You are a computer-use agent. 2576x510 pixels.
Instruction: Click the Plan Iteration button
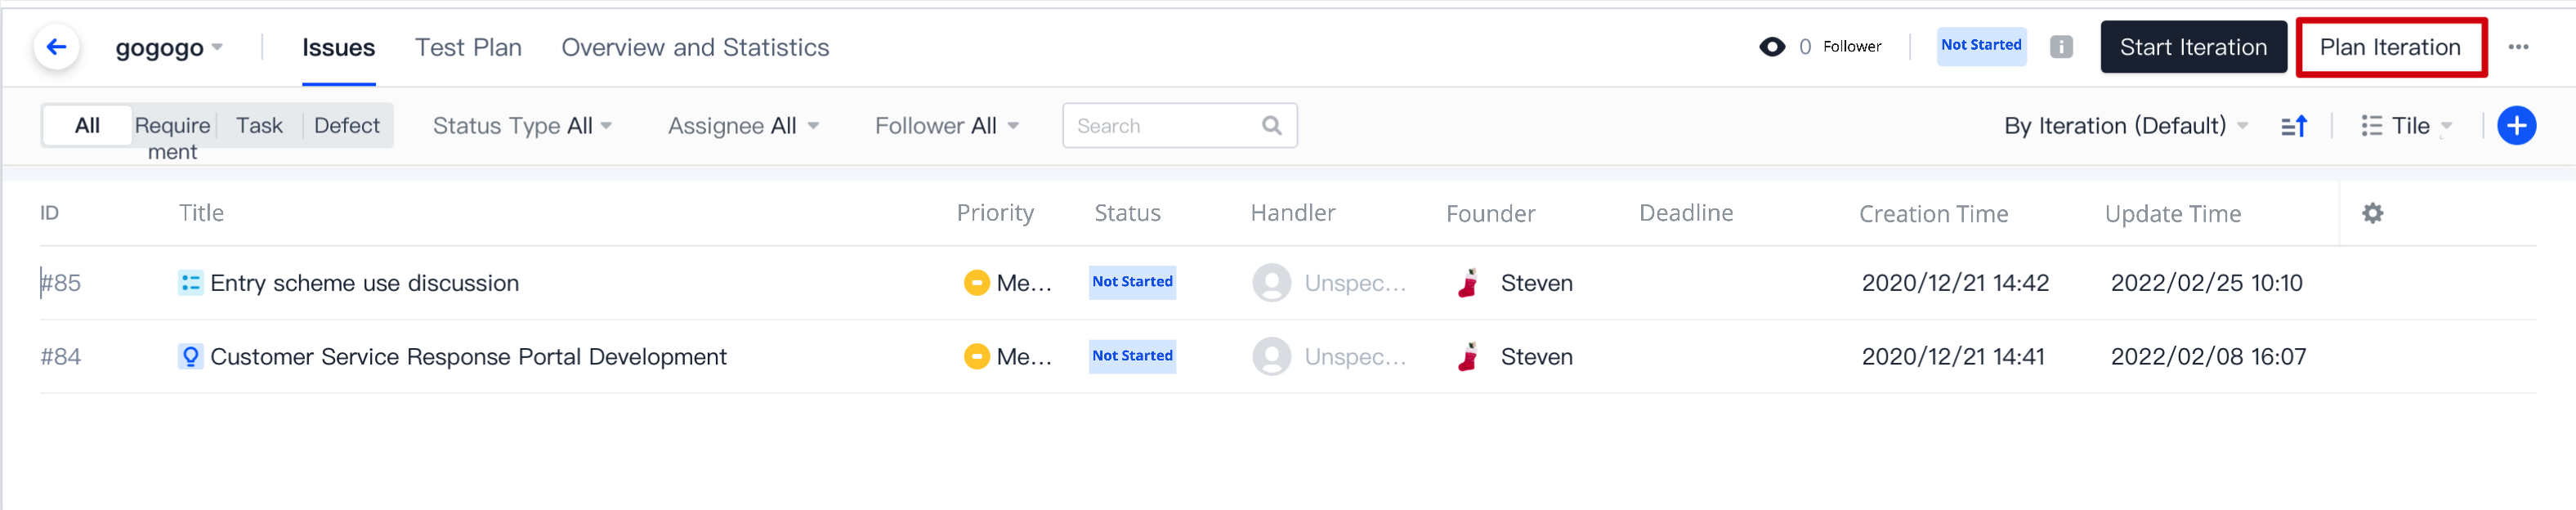[2390, 47]
